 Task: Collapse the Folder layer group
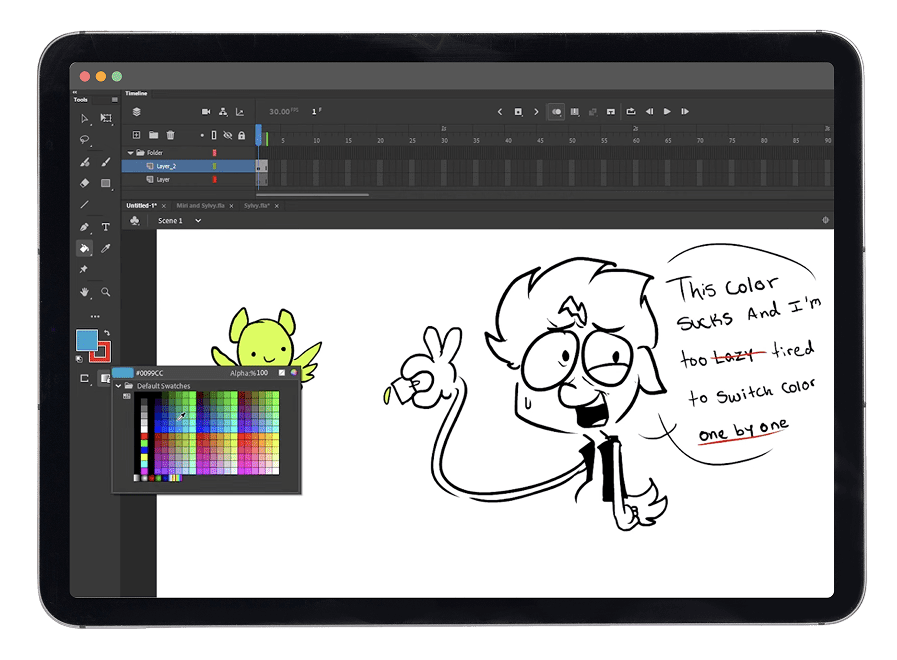coord(130,153)
